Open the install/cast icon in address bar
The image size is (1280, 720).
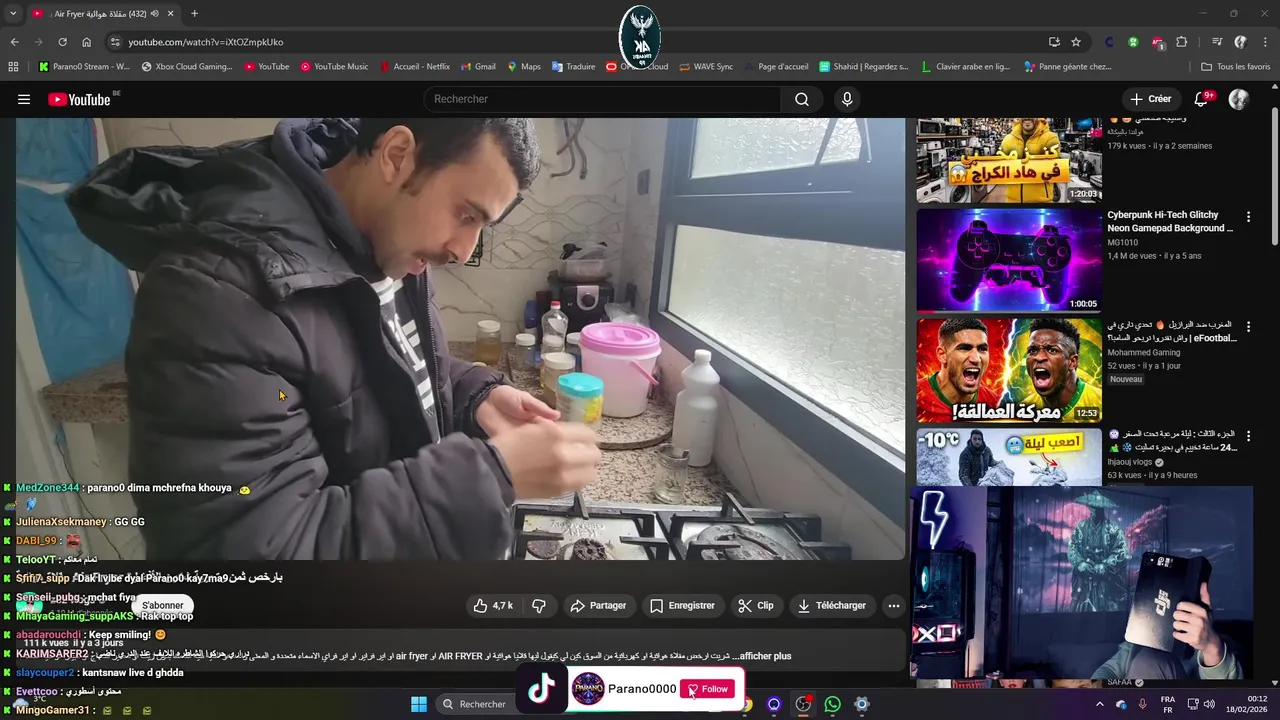point(1054,42)
